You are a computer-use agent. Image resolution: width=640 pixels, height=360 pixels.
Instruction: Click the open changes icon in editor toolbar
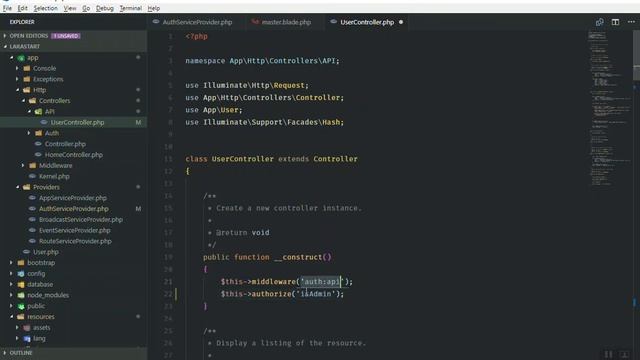tap(599, 22)
